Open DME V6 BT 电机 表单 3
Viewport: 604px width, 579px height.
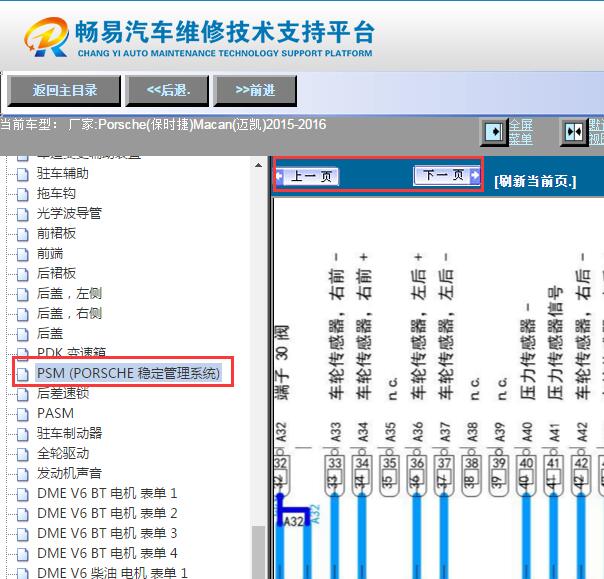click(x=107, y=534)
